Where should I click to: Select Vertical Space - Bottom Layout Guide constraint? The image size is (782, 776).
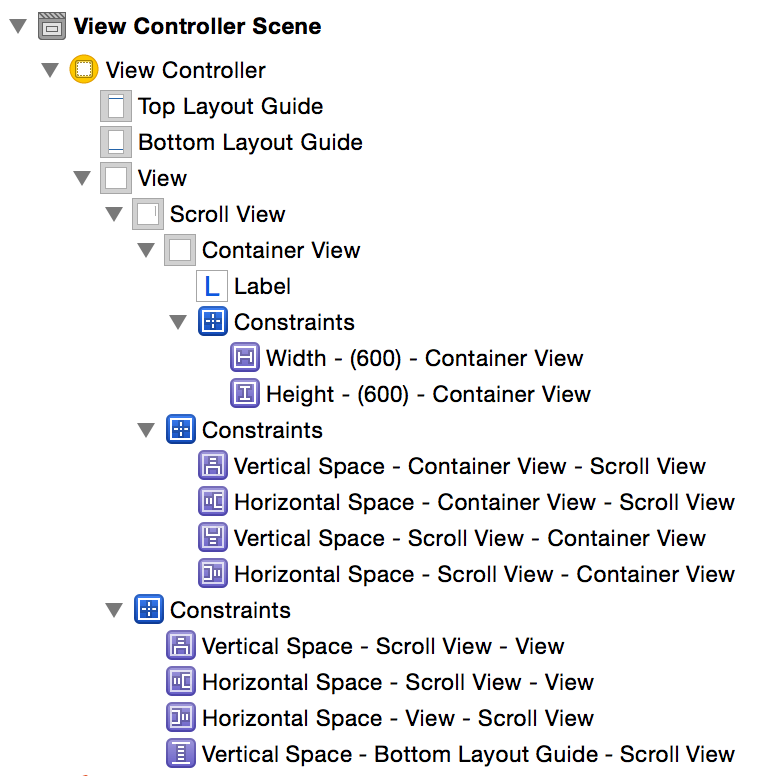point(468,754)
